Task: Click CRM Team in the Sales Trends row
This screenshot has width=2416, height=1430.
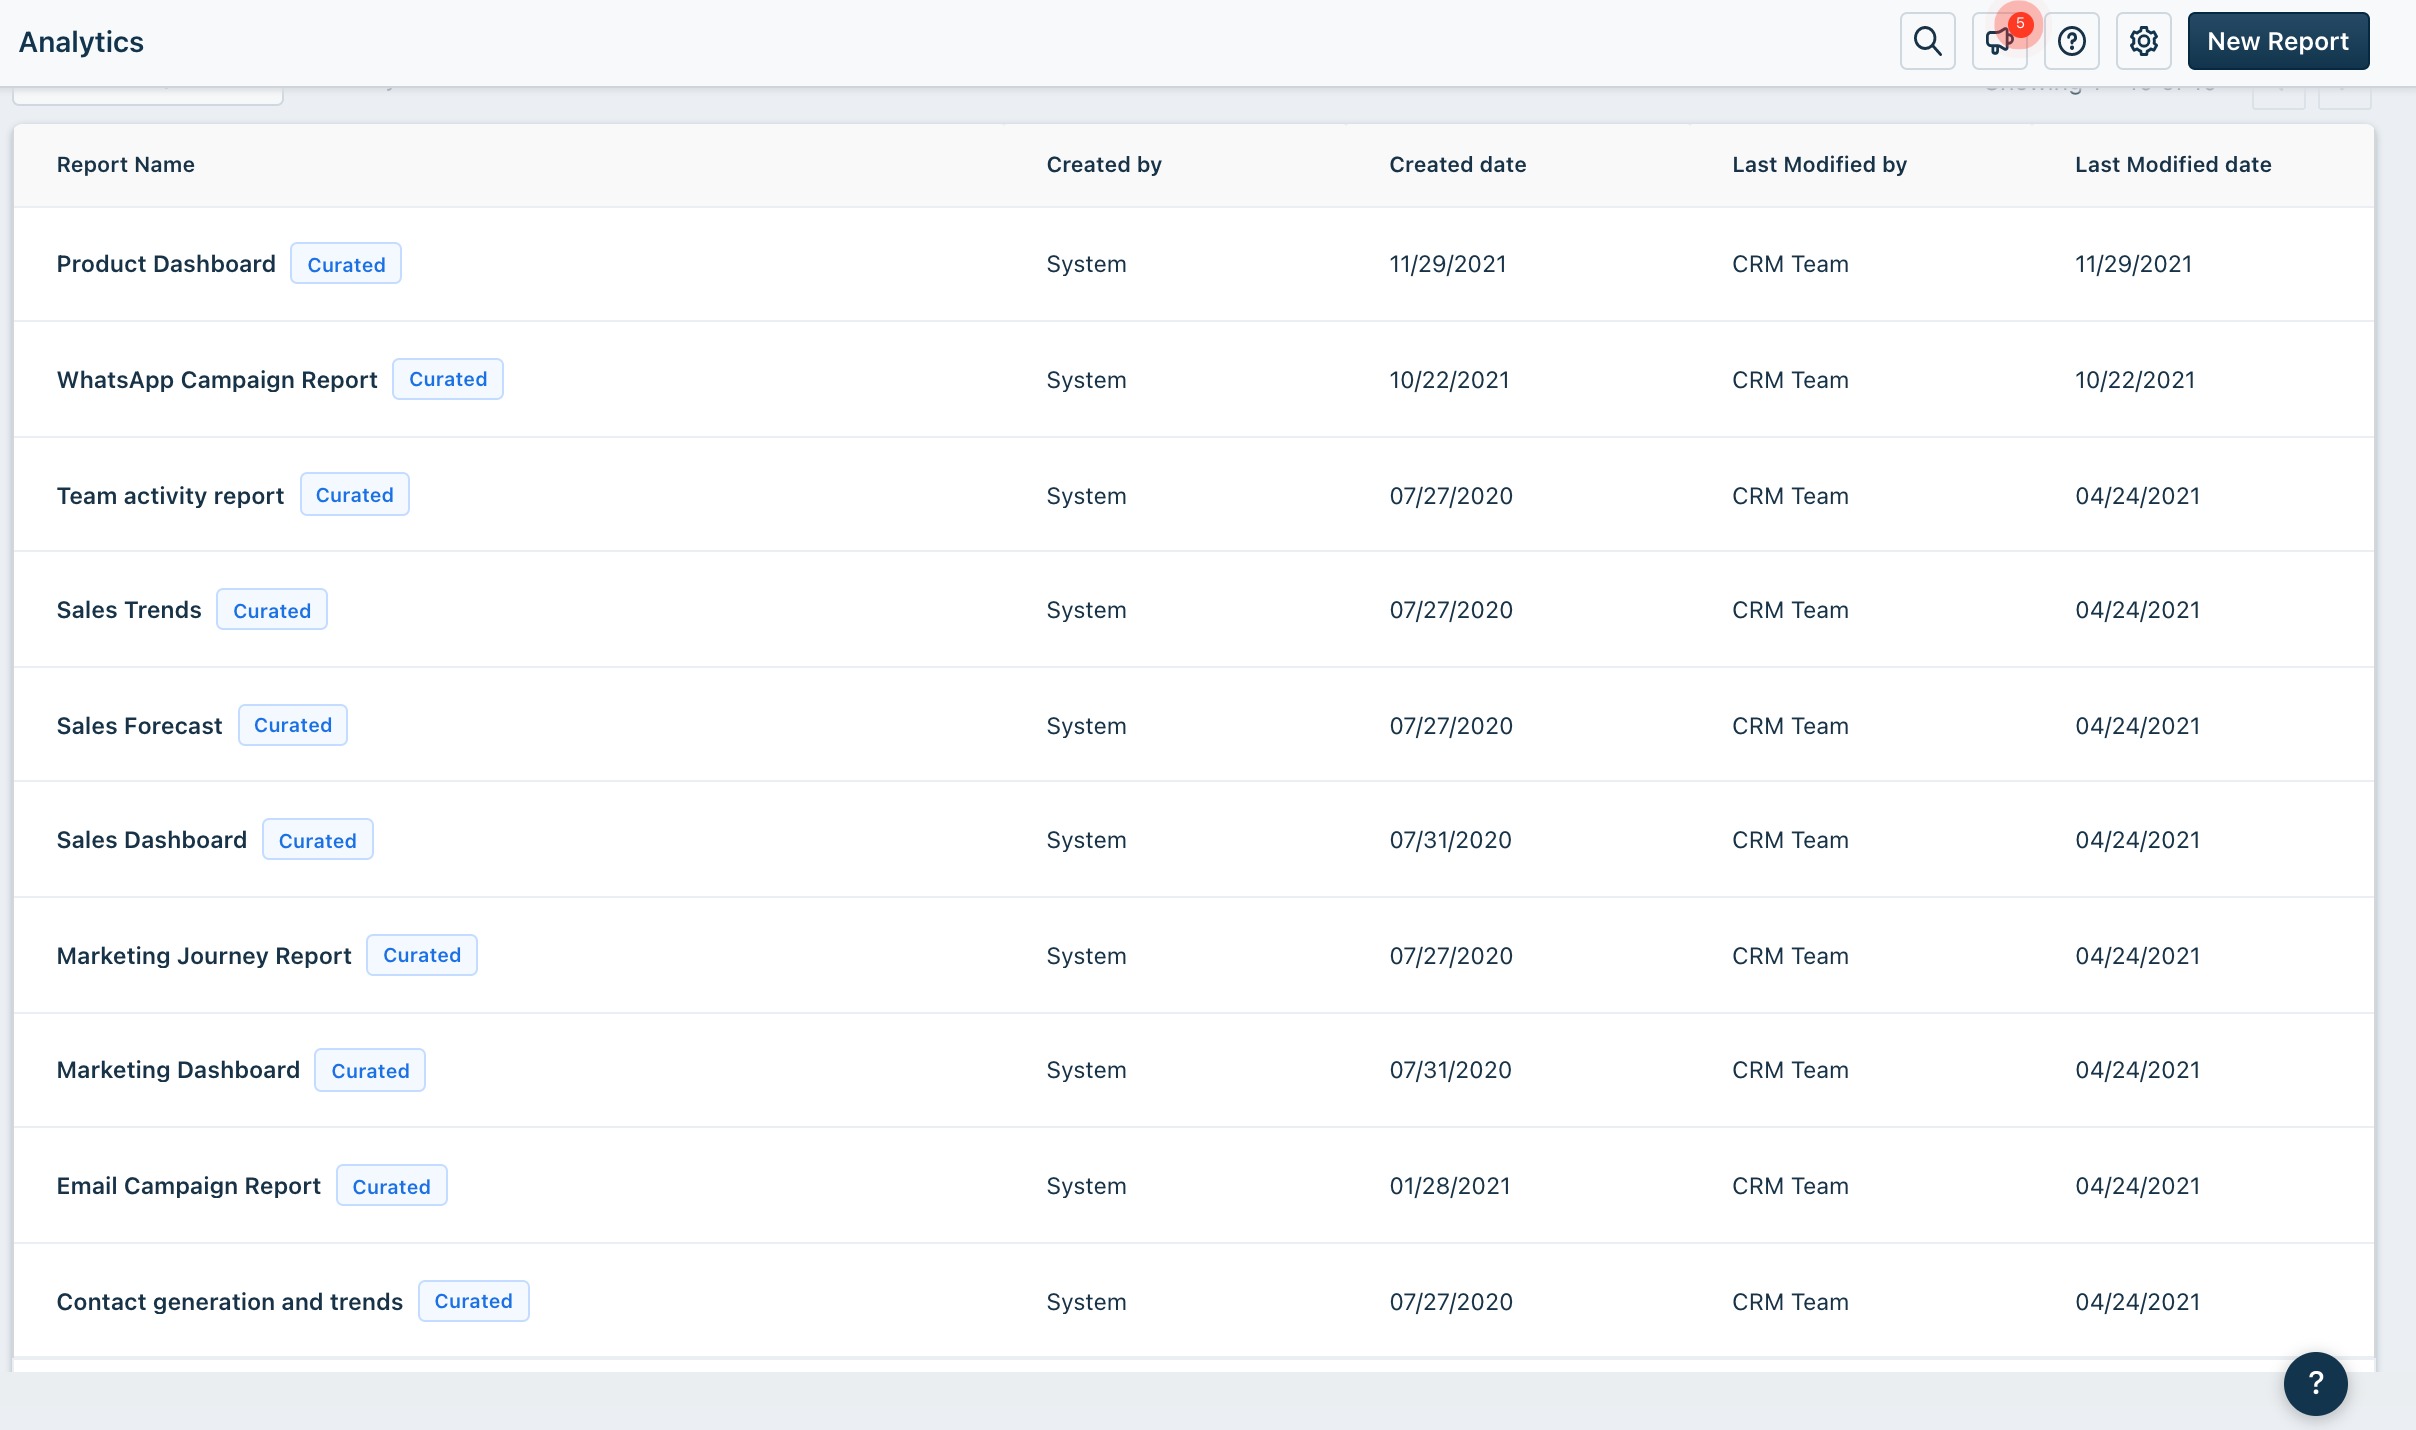Action: (x=1791, y=610)
